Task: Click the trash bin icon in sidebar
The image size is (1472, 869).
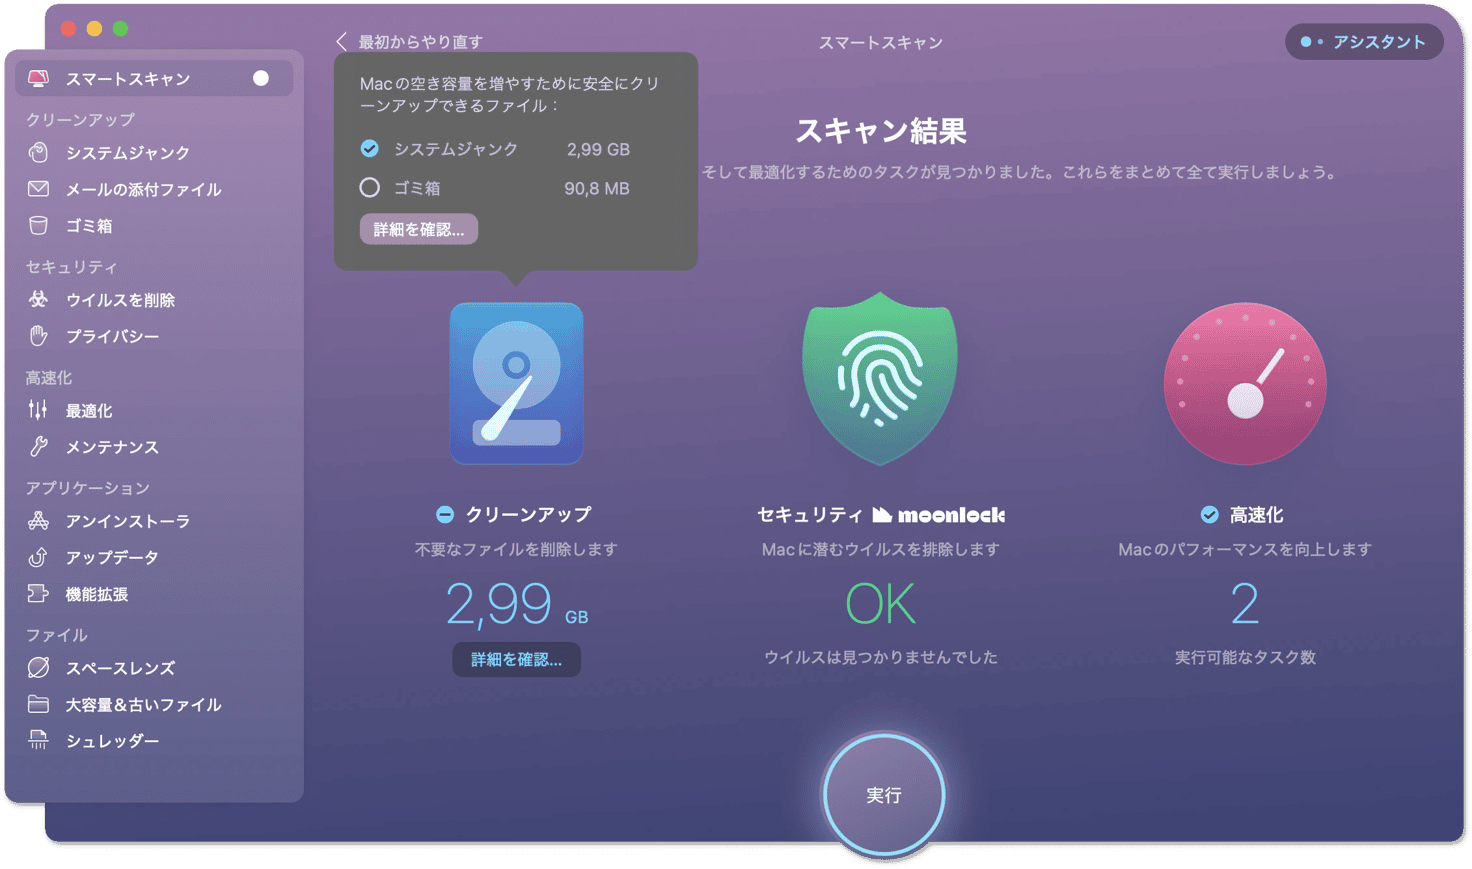Action: click(x=38, y=226)
